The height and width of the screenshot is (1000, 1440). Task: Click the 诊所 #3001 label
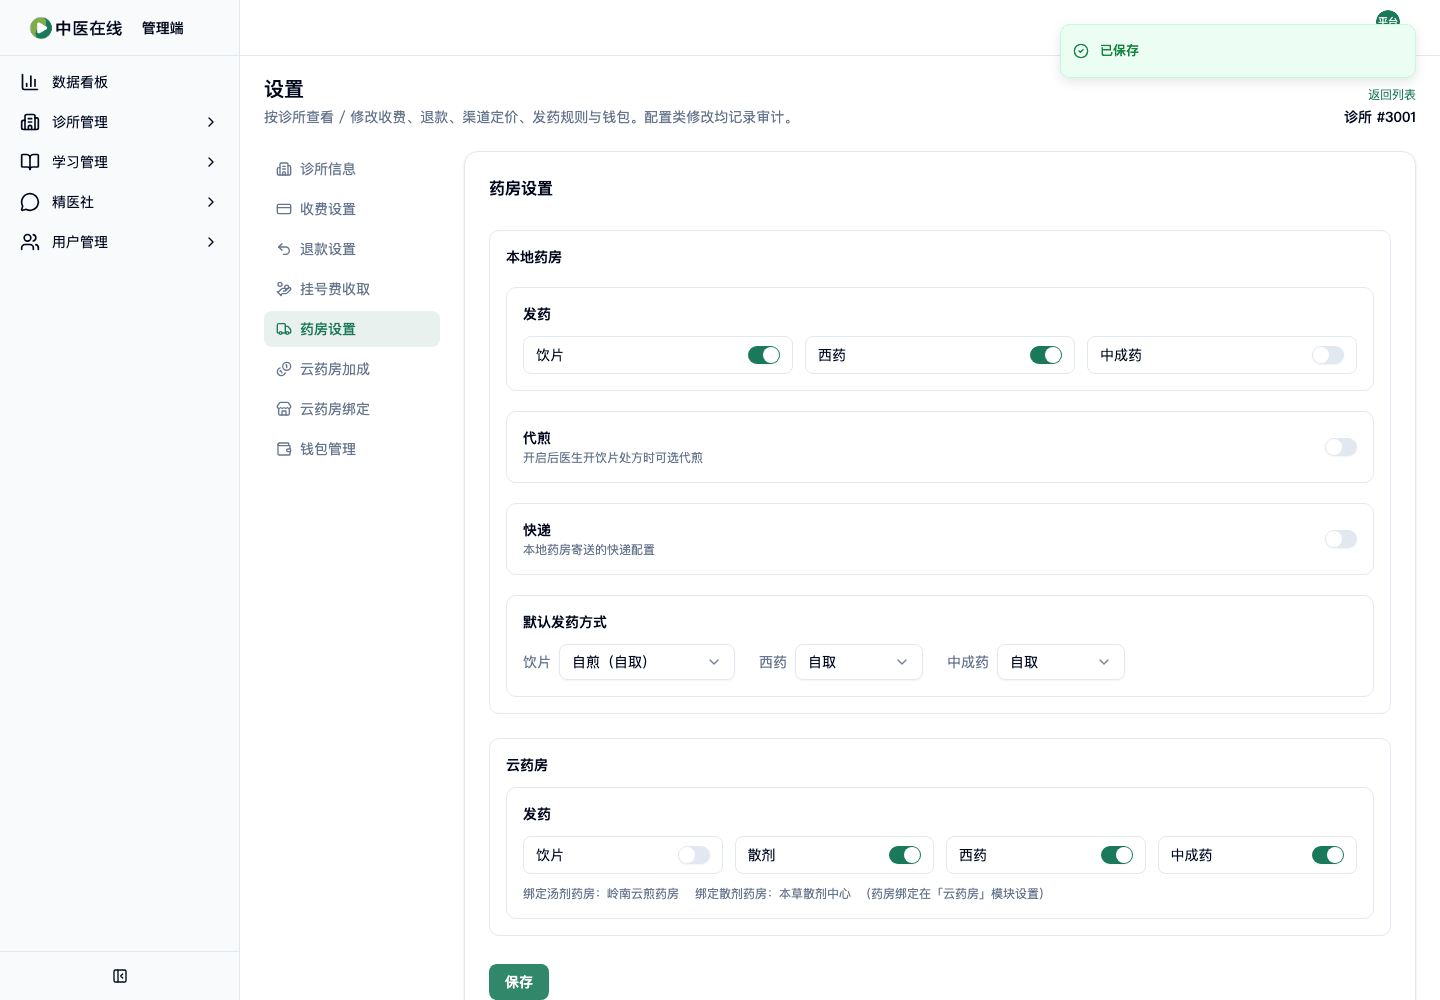click(1380, 117)
